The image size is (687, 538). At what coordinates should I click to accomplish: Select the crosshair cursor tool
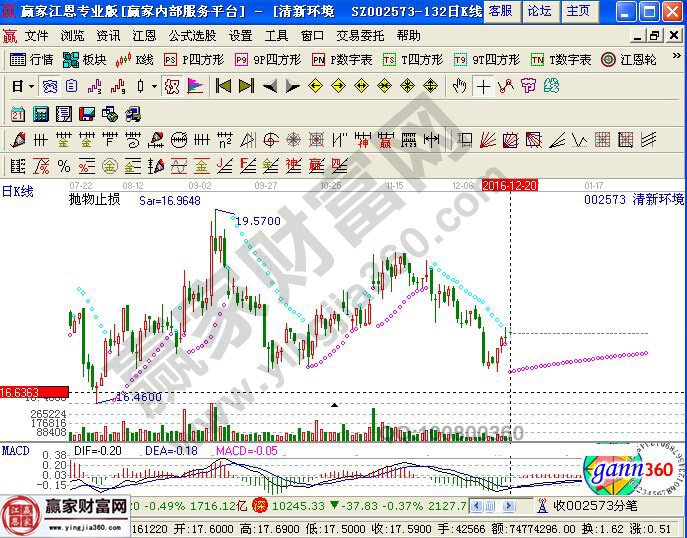coord(484,86)
